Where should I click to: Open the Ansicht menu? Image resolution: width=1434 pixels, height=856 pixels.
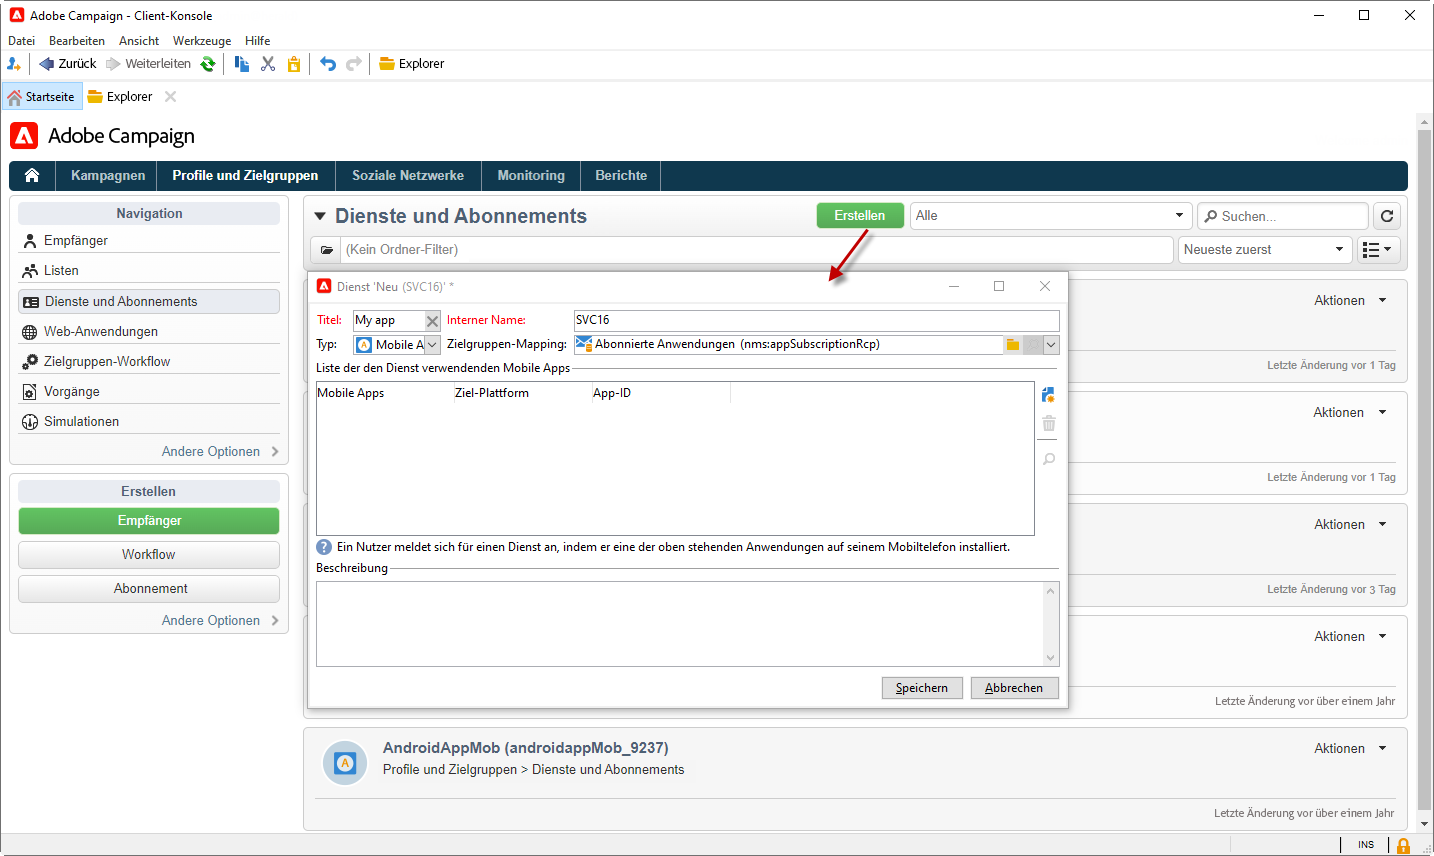[x=139, y=41]
